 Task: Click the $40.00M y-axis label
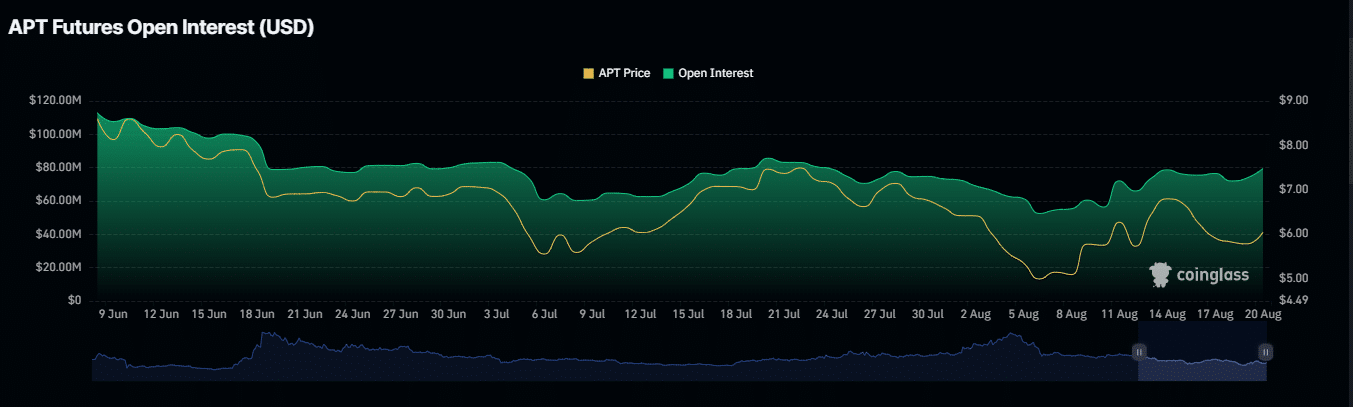pos(59,234)
